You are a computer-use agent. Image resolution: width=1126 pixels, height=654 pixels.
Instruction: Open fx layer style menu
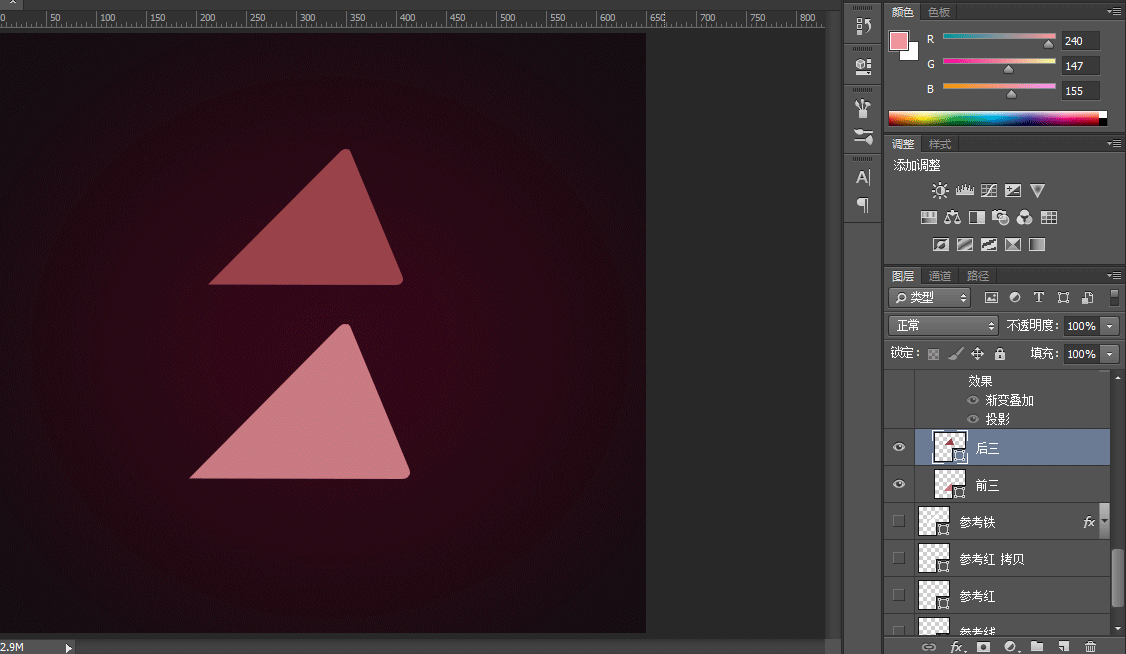click(x=957, y=647)
